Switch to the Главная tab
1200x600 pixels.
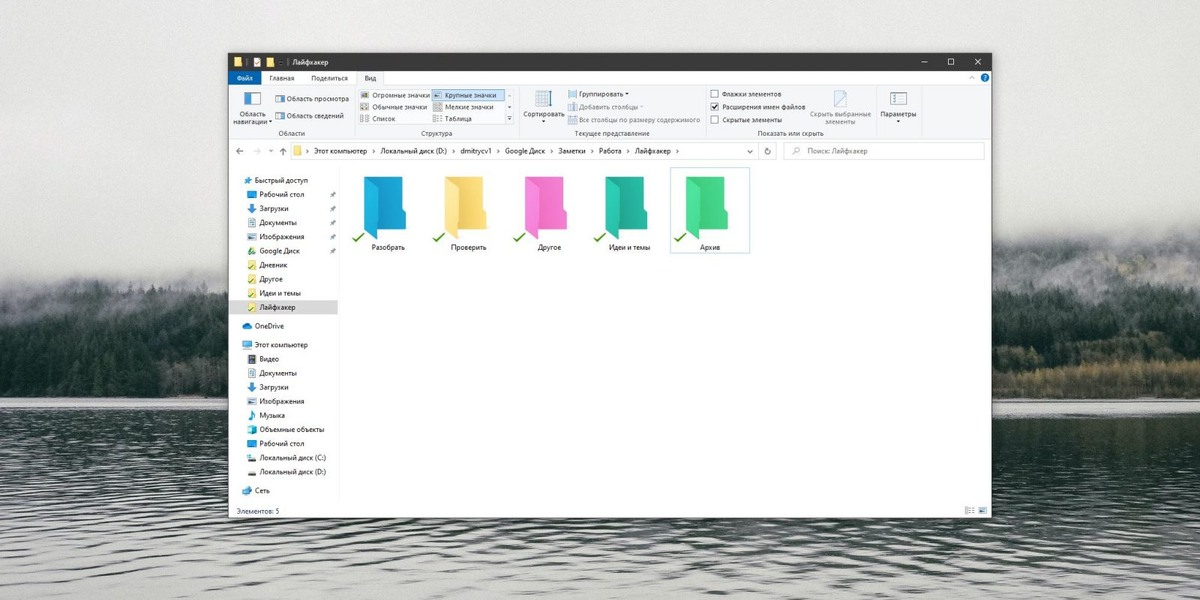point(282,77)
